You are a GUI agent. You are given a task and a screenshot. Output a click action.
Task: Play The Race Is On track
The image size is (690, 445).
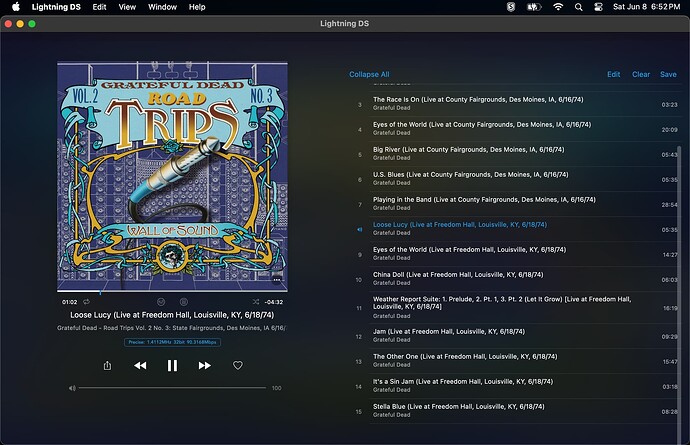click(x=517, y=104)
